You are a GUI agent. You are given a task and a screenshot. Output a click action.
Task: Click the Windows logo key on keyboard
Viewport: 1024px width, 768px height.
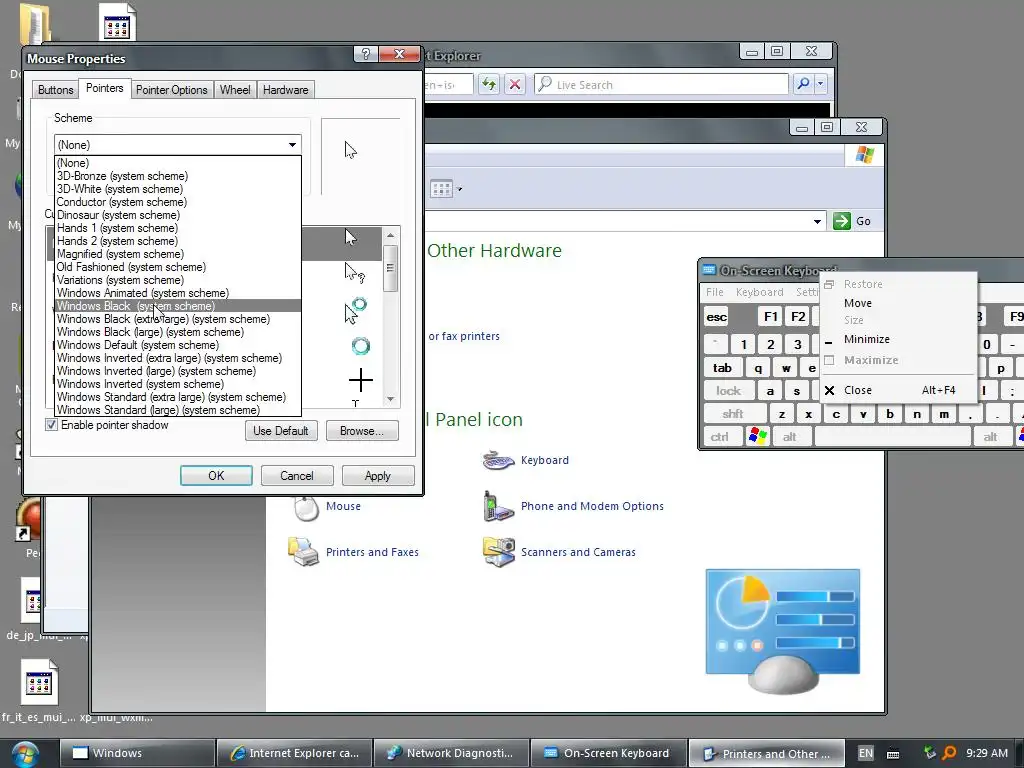click(x=758, y=436)
